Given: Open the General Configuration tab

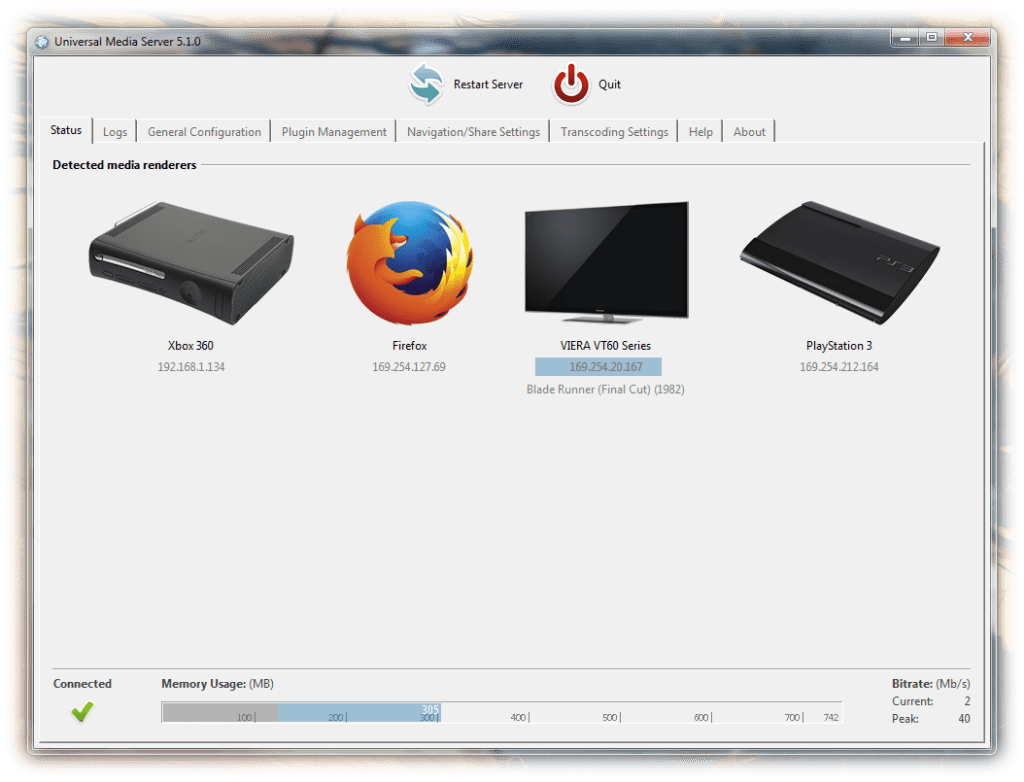Looking at the screenshot, I should (203, 131).
